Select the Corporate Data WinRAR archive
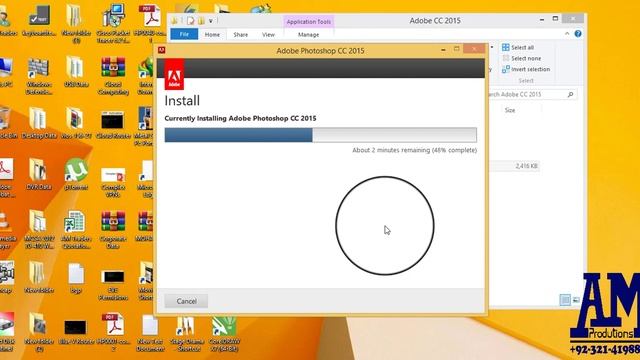 [113, 229]
